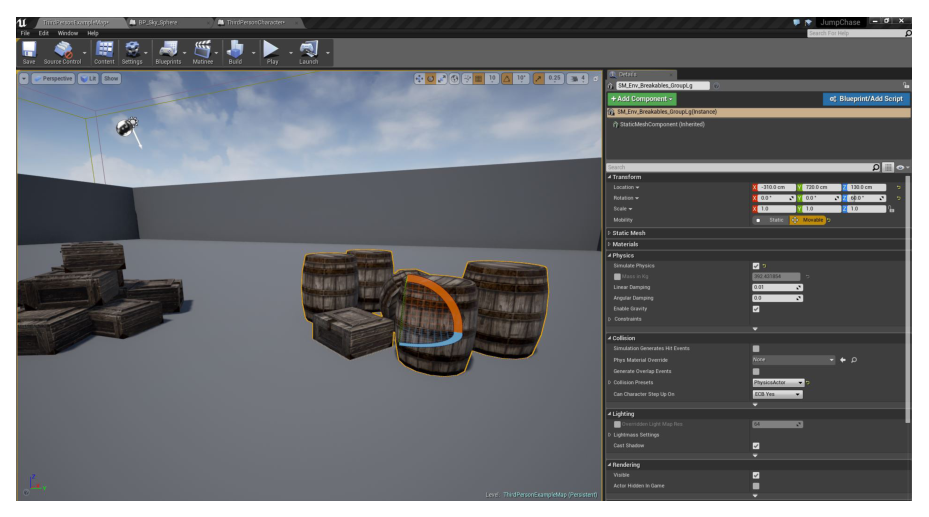
Task: Switch to BP_Sky_Sphere tab
Action: (x=168, y=23)
